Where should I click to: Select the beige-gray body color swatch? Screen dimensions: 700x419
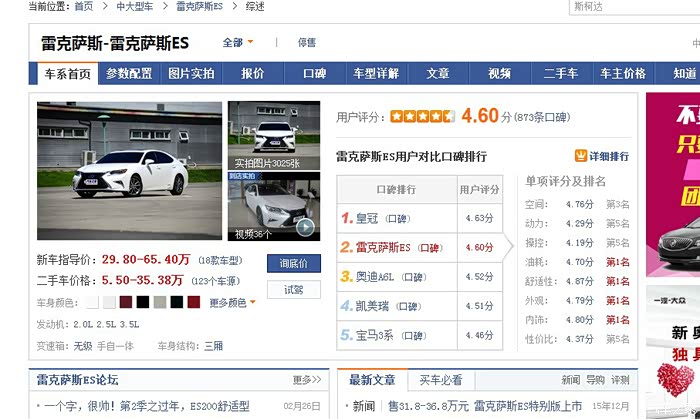coord(160,303)
